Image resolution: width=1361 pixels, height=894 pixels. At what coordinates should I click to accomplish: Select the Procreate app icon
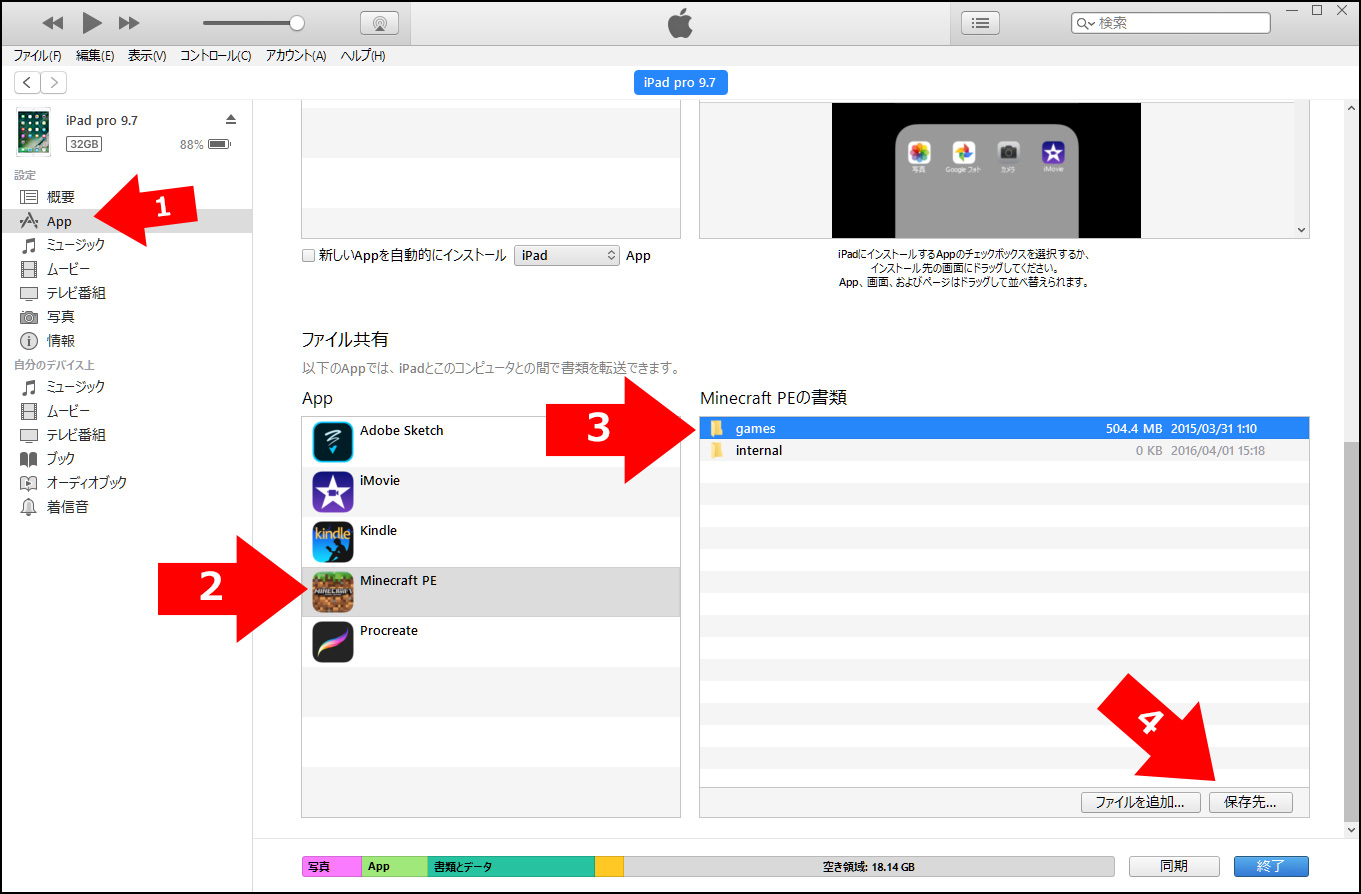332,641
